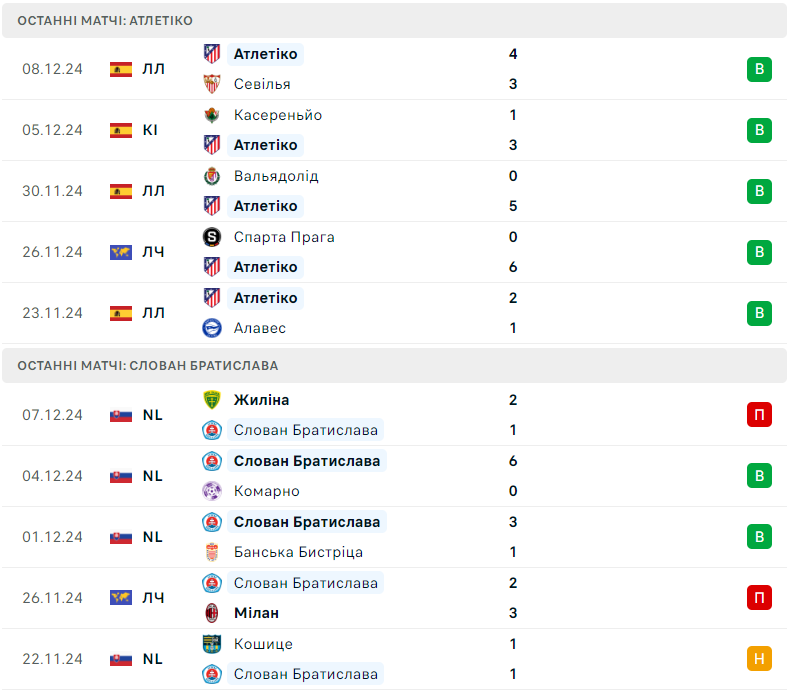
Task: Click the AC Milan crest icon
Action: click(x=212, y=613)
